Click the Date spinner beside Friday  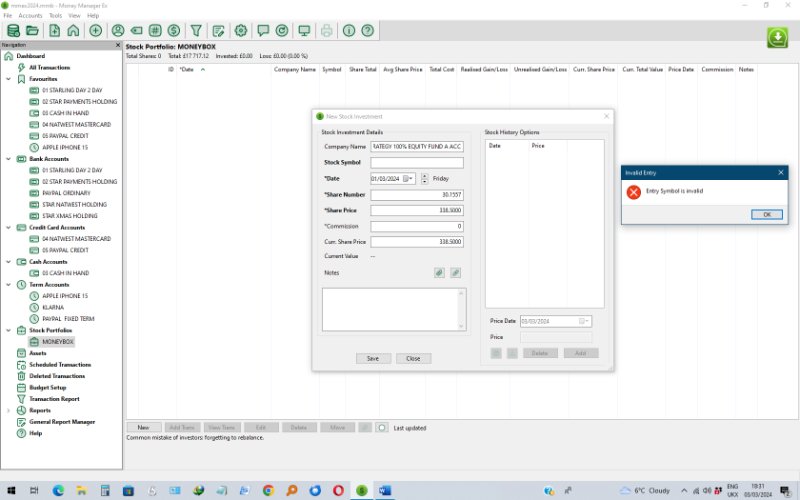[x=424, y=179]
